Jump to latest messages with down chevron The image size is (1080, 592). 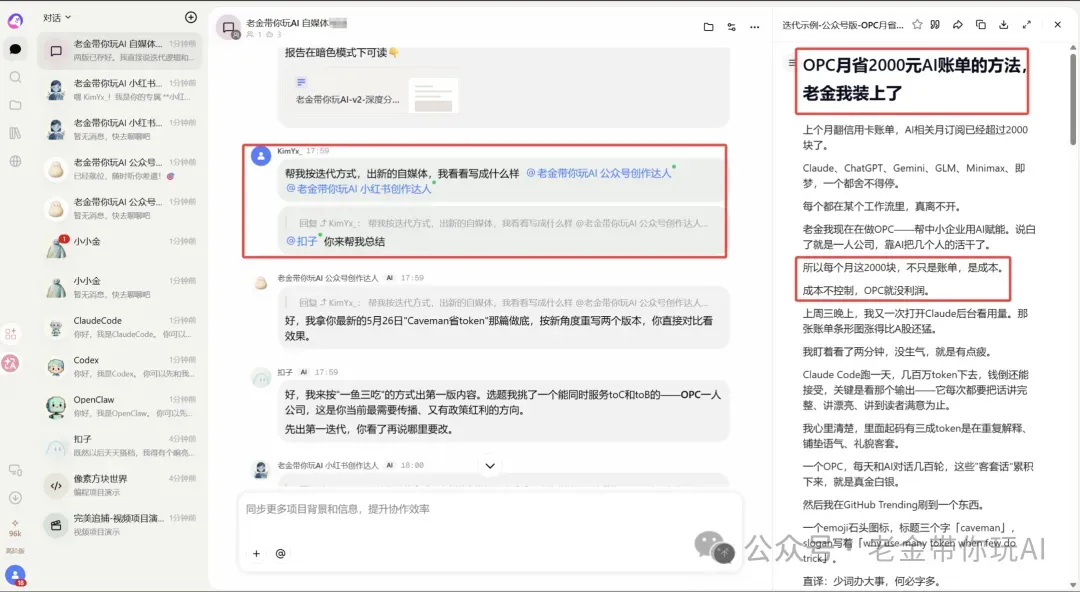(x=490, y=466)
